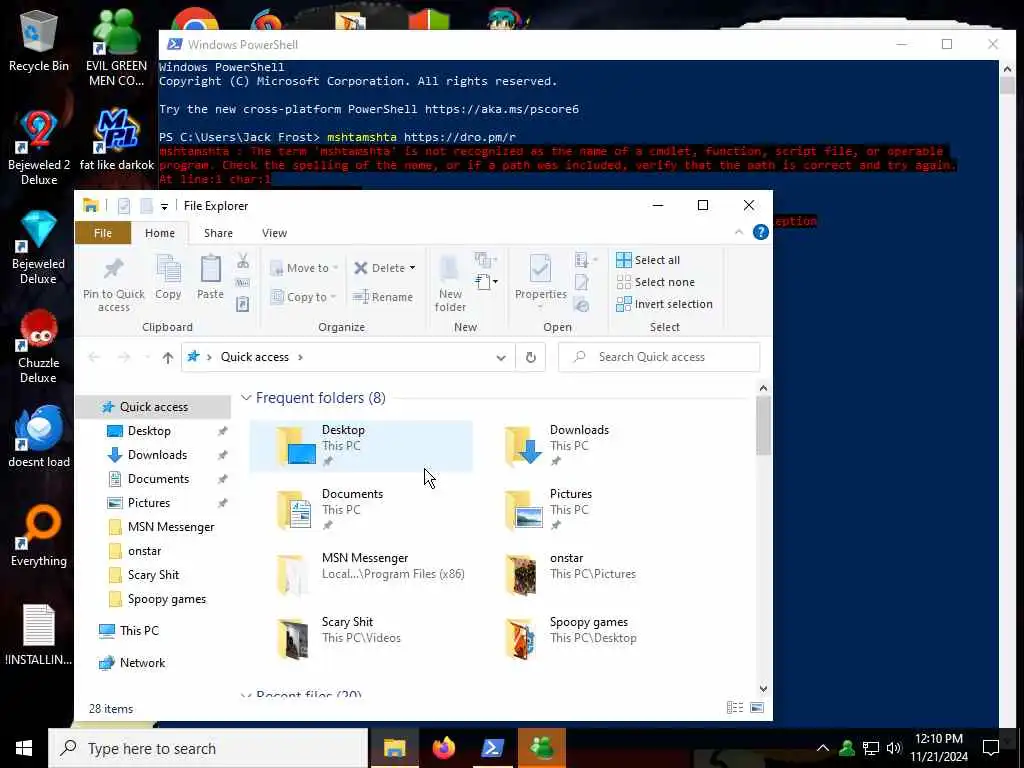Click the New folder icon
1024x768 pixels.
pyautogui.click(x=449, y=269)
